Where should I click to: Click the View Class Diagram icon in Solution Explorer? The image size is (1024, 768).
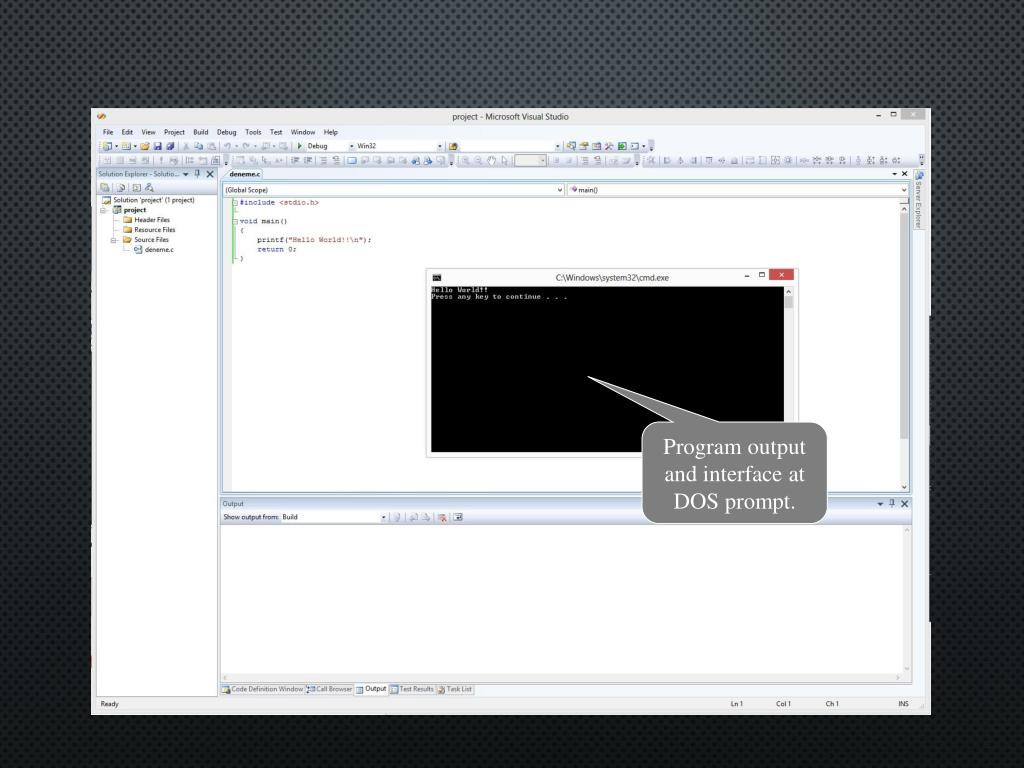pos(149,187)
